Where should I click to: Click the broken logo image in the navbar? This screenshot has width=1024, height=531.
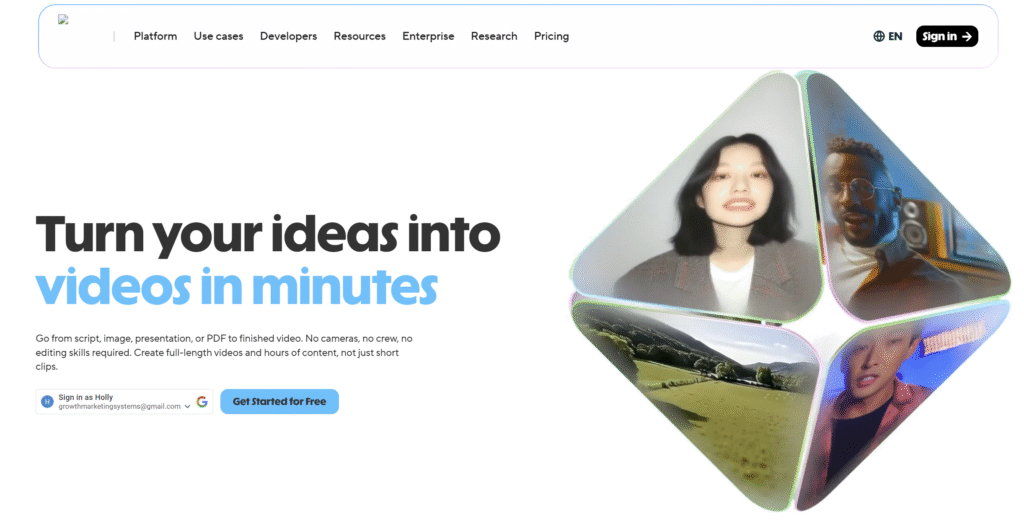click(x=63, y=20)
